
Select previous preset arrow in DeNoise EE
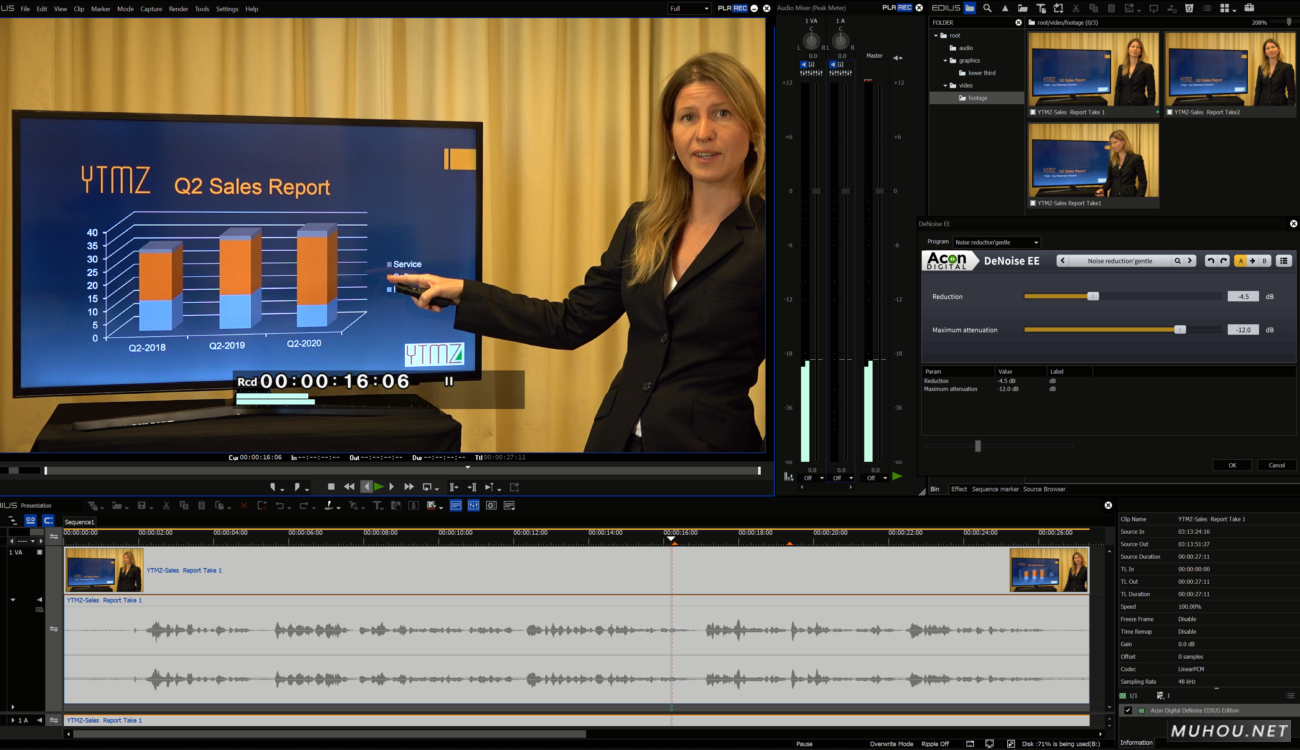[x=1063, y=261]
